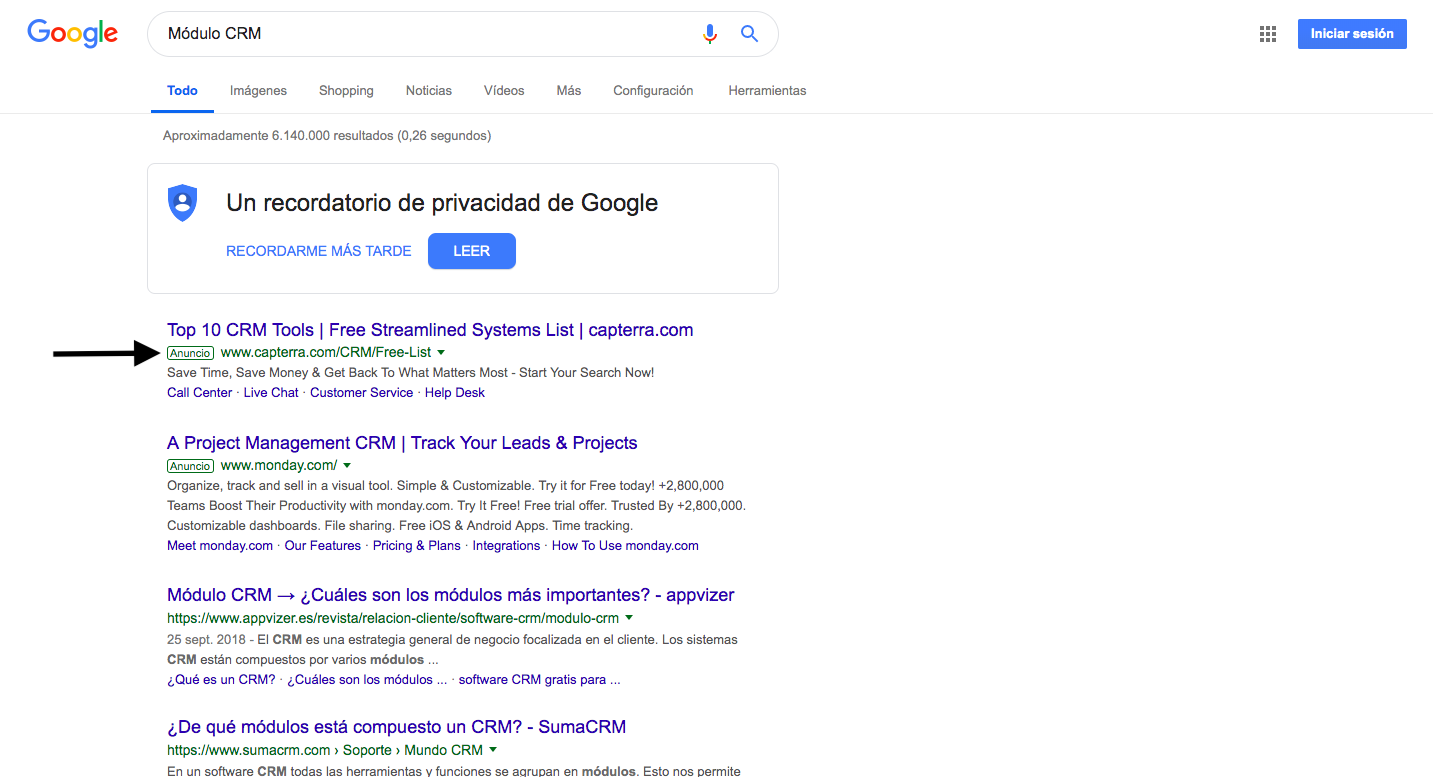
Task: Click the results count text
Action: pyautogui.click(x=327, y=135)
